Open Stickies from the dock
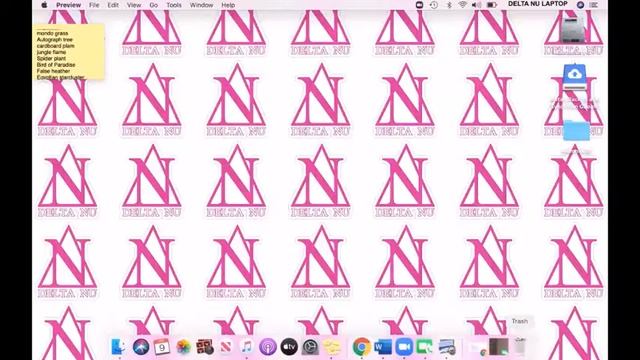 tap(331, 347)
